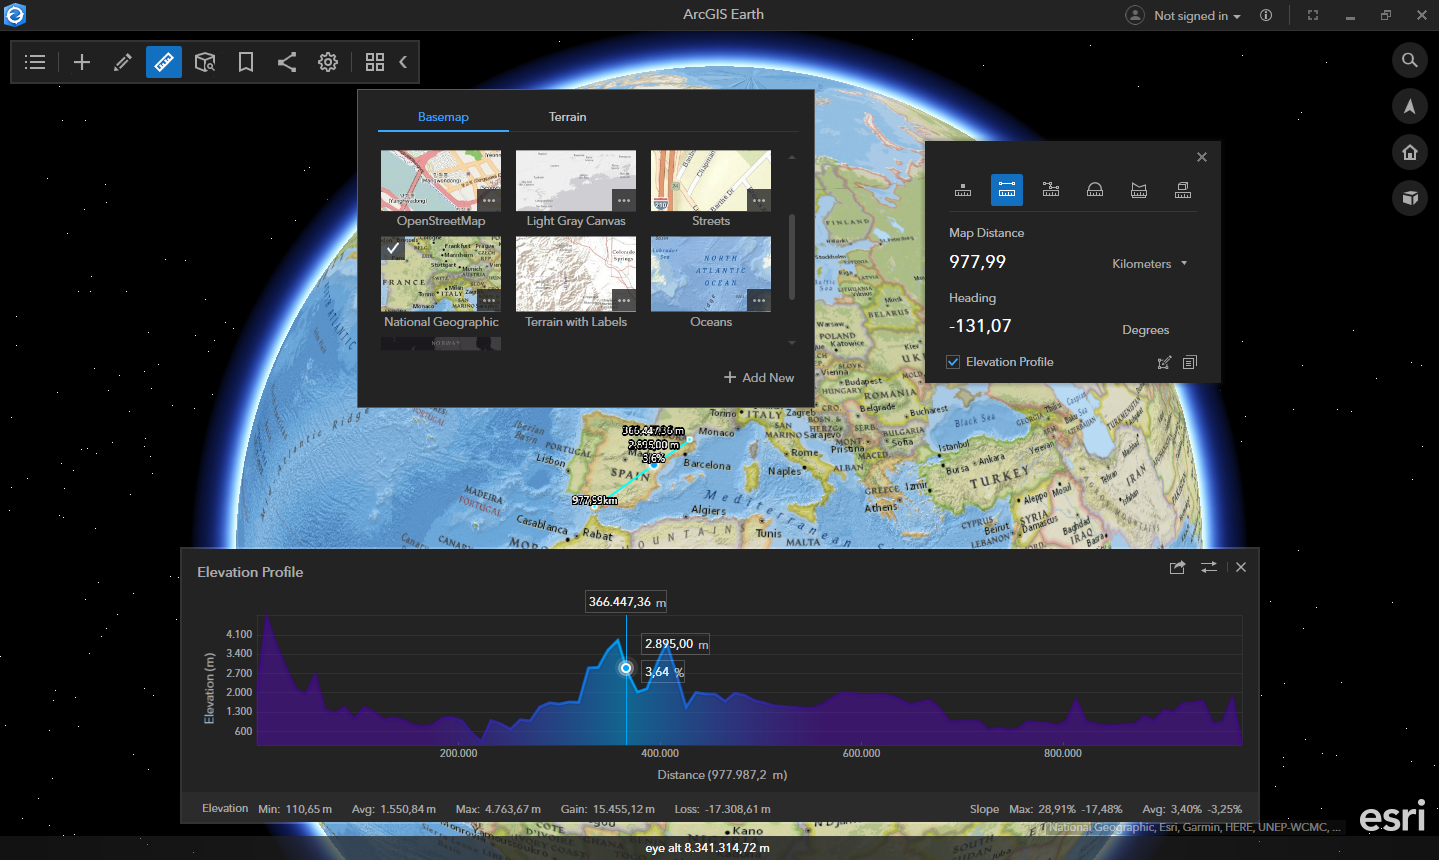
Task: Uncheck the Elevation Profile checkbox
Action: (954, 362)
